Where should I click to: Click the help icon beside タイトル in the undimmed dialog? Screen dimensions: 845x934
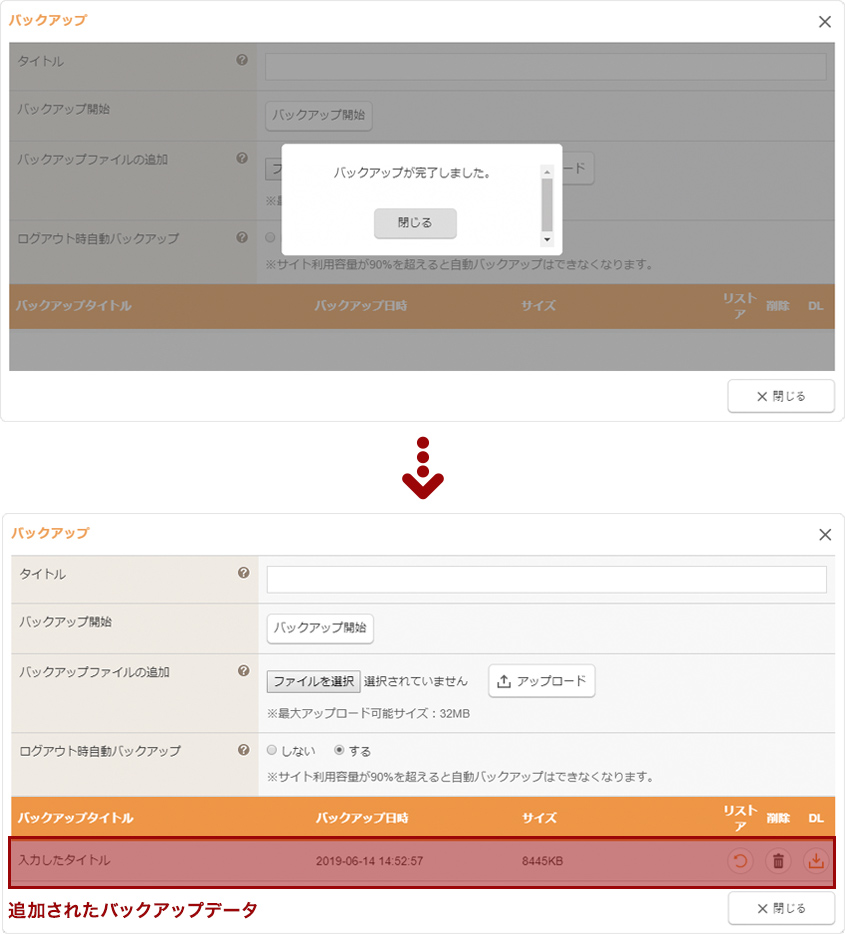click(243, 573)
